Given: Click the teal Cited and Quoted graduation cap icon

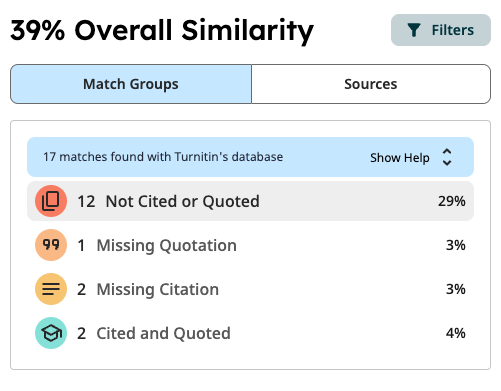Looking at the screenshot, I should tap(51, 333).
